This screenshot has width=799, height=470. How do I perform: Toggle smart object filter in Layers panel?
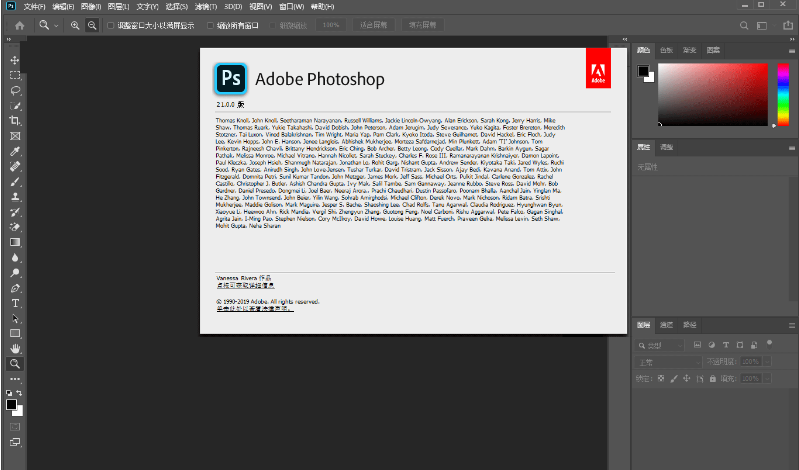tap(754, 345)
